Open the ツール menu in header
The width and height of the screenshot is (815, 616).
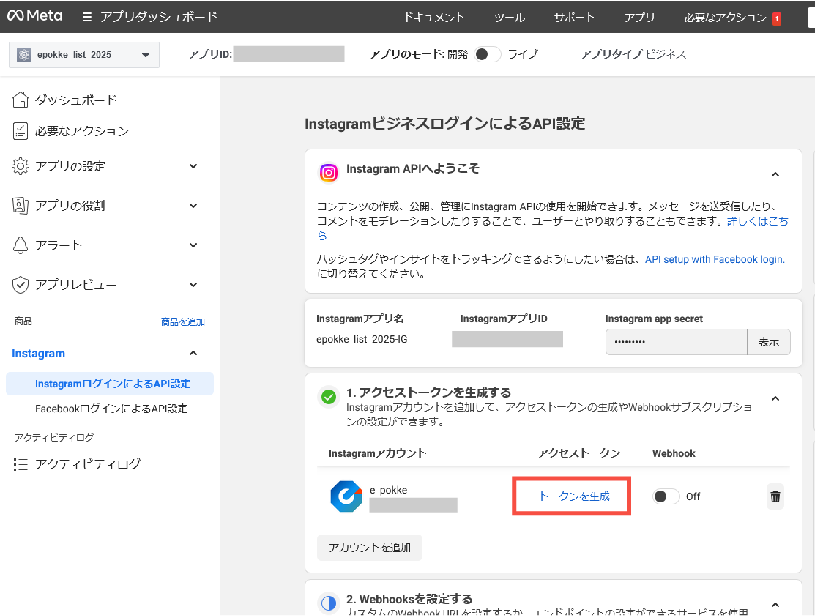click(x=509, y=17)
